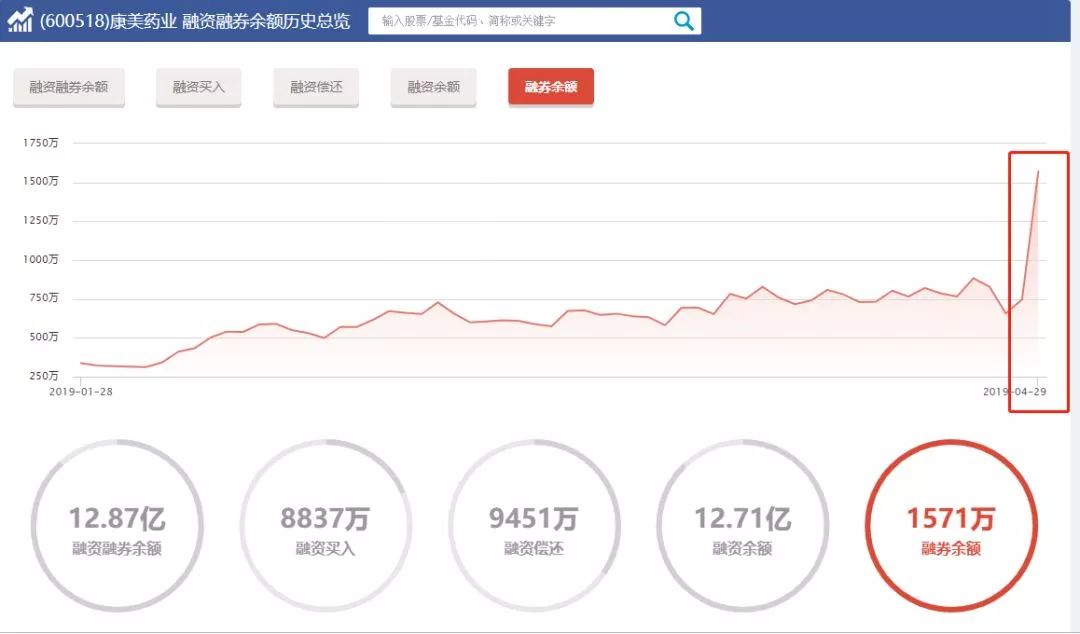
Task: Click the 1500万 y-axis label
Action: [41, 181]
